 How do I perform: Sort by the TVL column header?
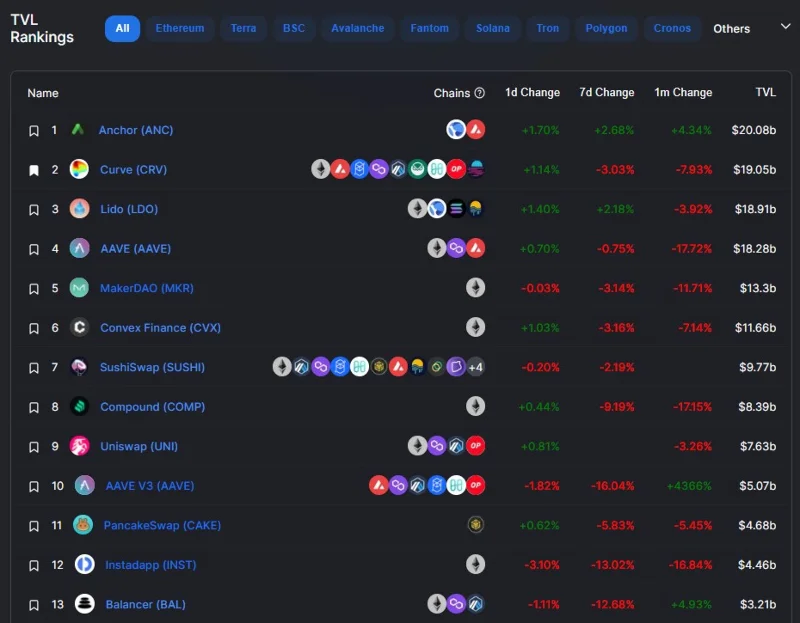pyautogui.click(x=765, y=92)
